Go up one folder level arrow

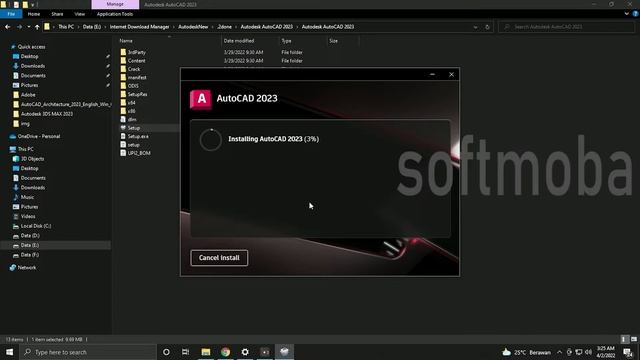[37, 27]
